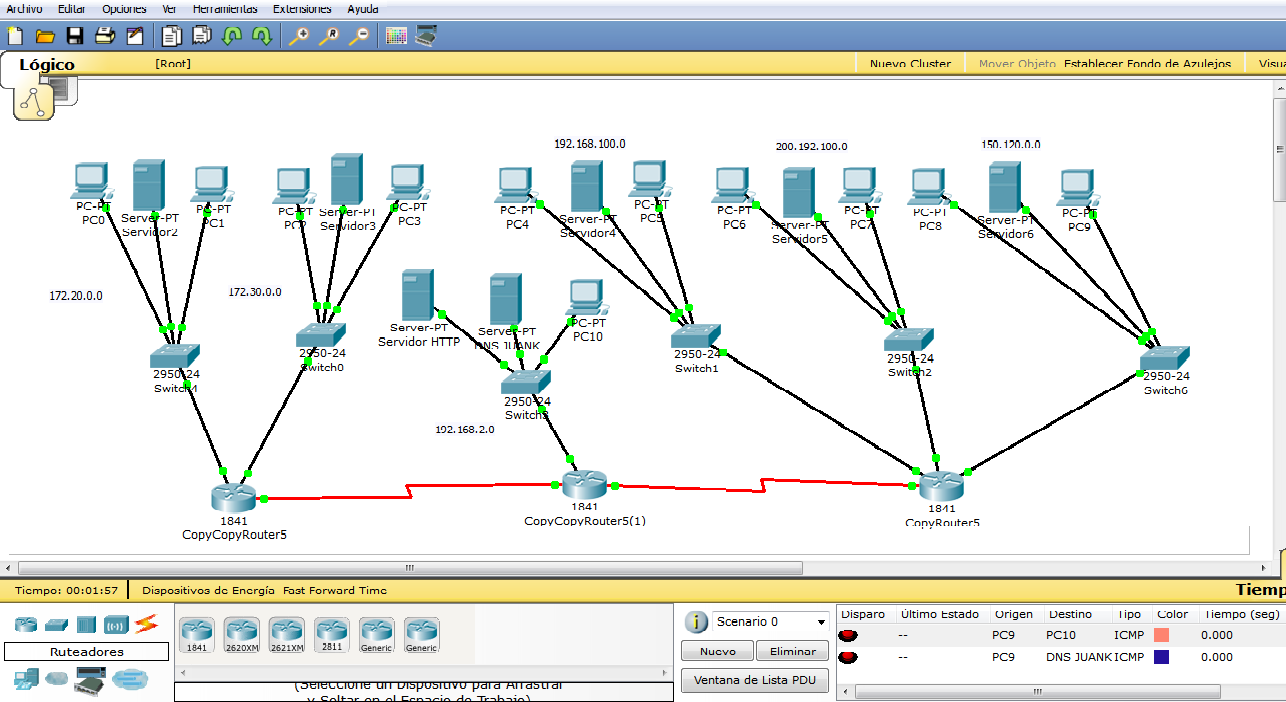The width and height of the screenshot is (1286, 702).
Task: Fire the PC9 to PC10 ICMP PDU
Action: pyautogui.click(x=849, y=634)
